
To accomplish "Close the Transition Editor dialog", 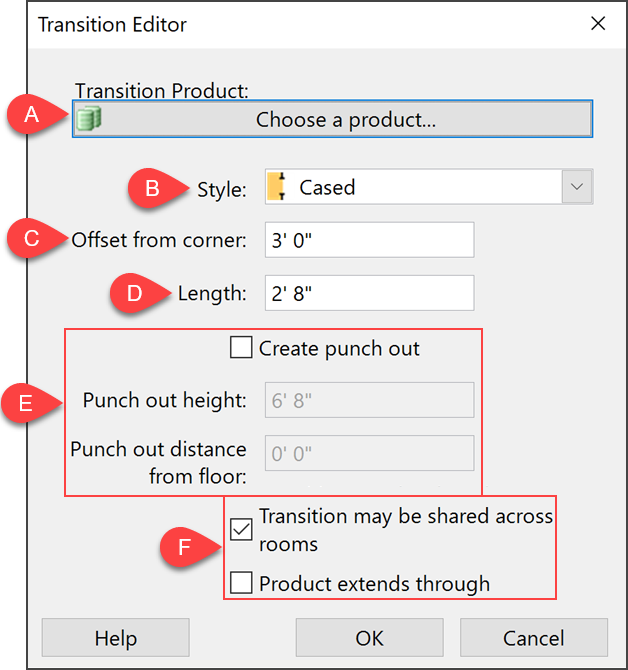I will point(598,24).
